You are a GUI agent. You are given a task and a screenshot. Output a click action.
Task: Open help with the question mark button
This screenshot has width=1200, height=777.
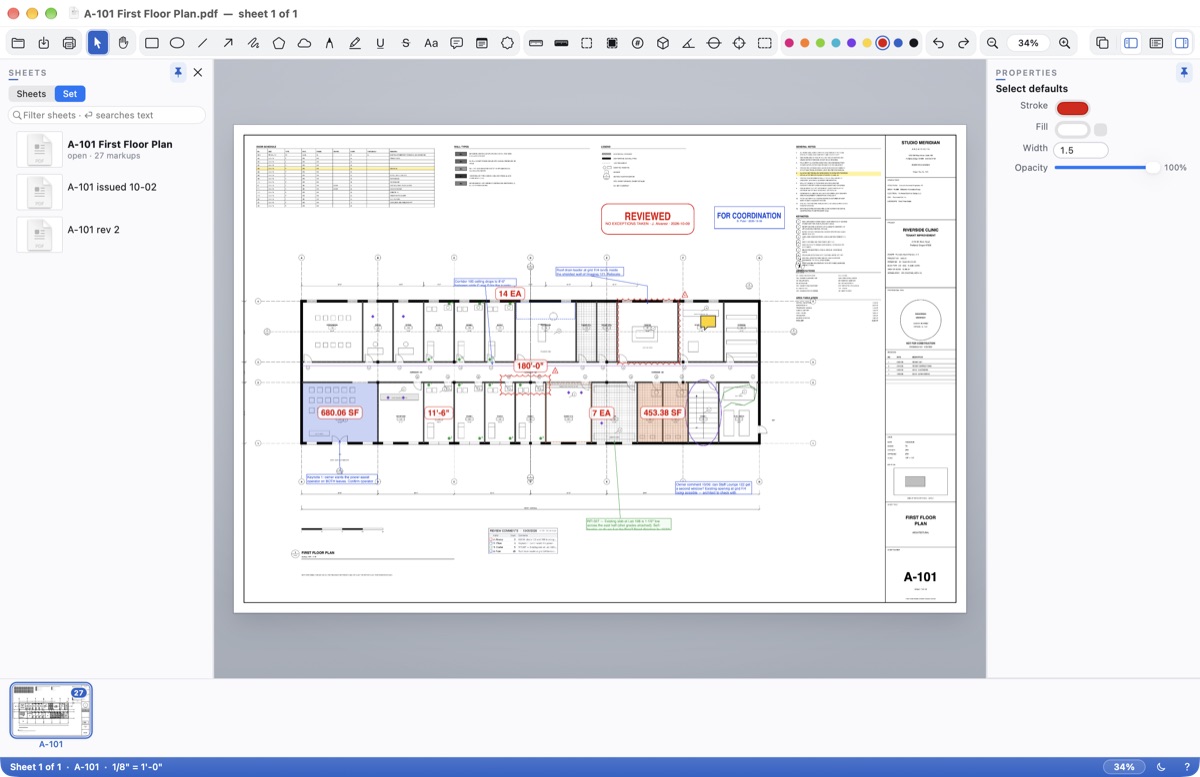coord(1186,767)
